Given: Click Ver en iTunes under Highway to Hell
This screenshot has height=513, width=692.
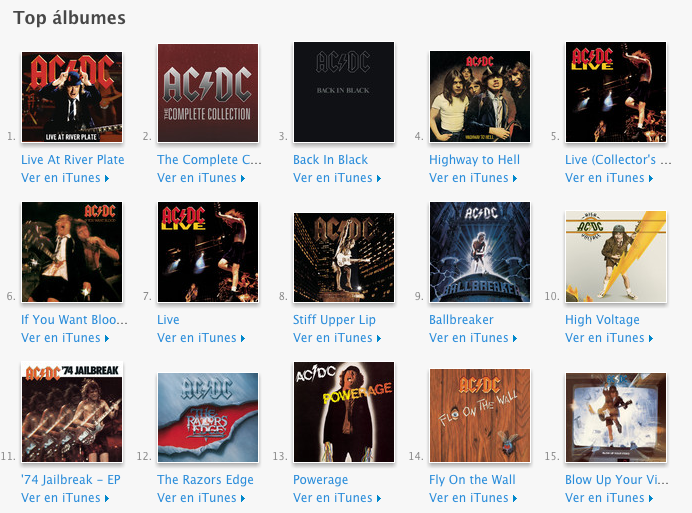Looking at the screenshot, I should (x=473, y=178).
